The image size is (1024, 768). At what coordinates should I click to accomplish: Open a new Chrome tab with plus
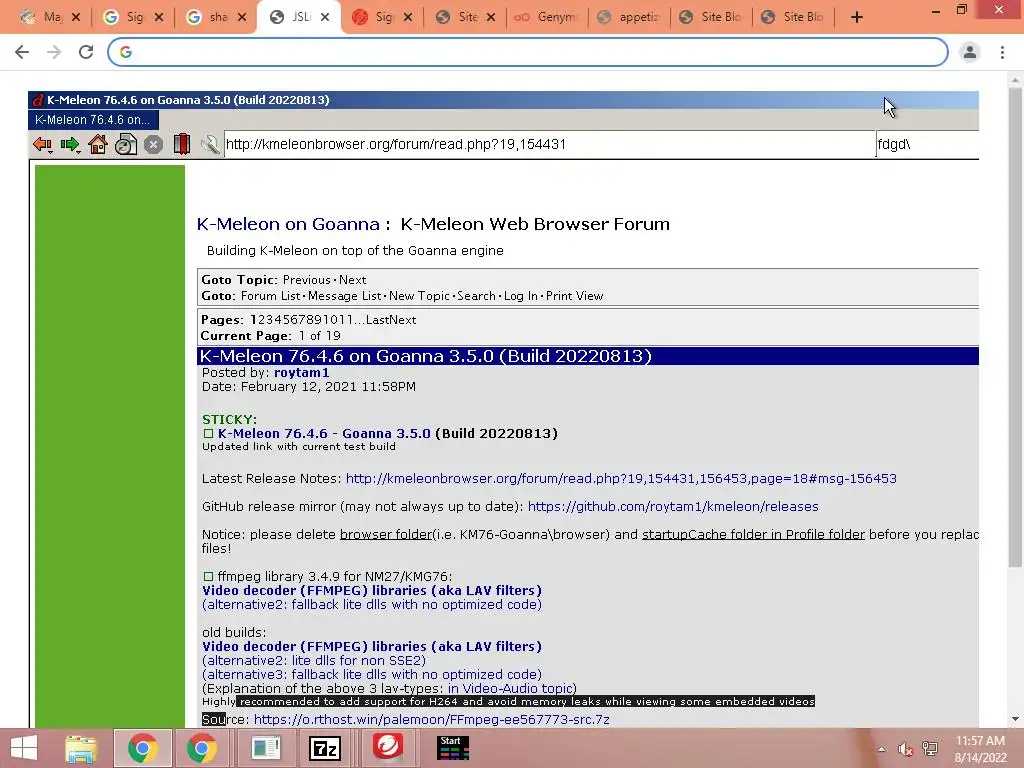point(857,18)
